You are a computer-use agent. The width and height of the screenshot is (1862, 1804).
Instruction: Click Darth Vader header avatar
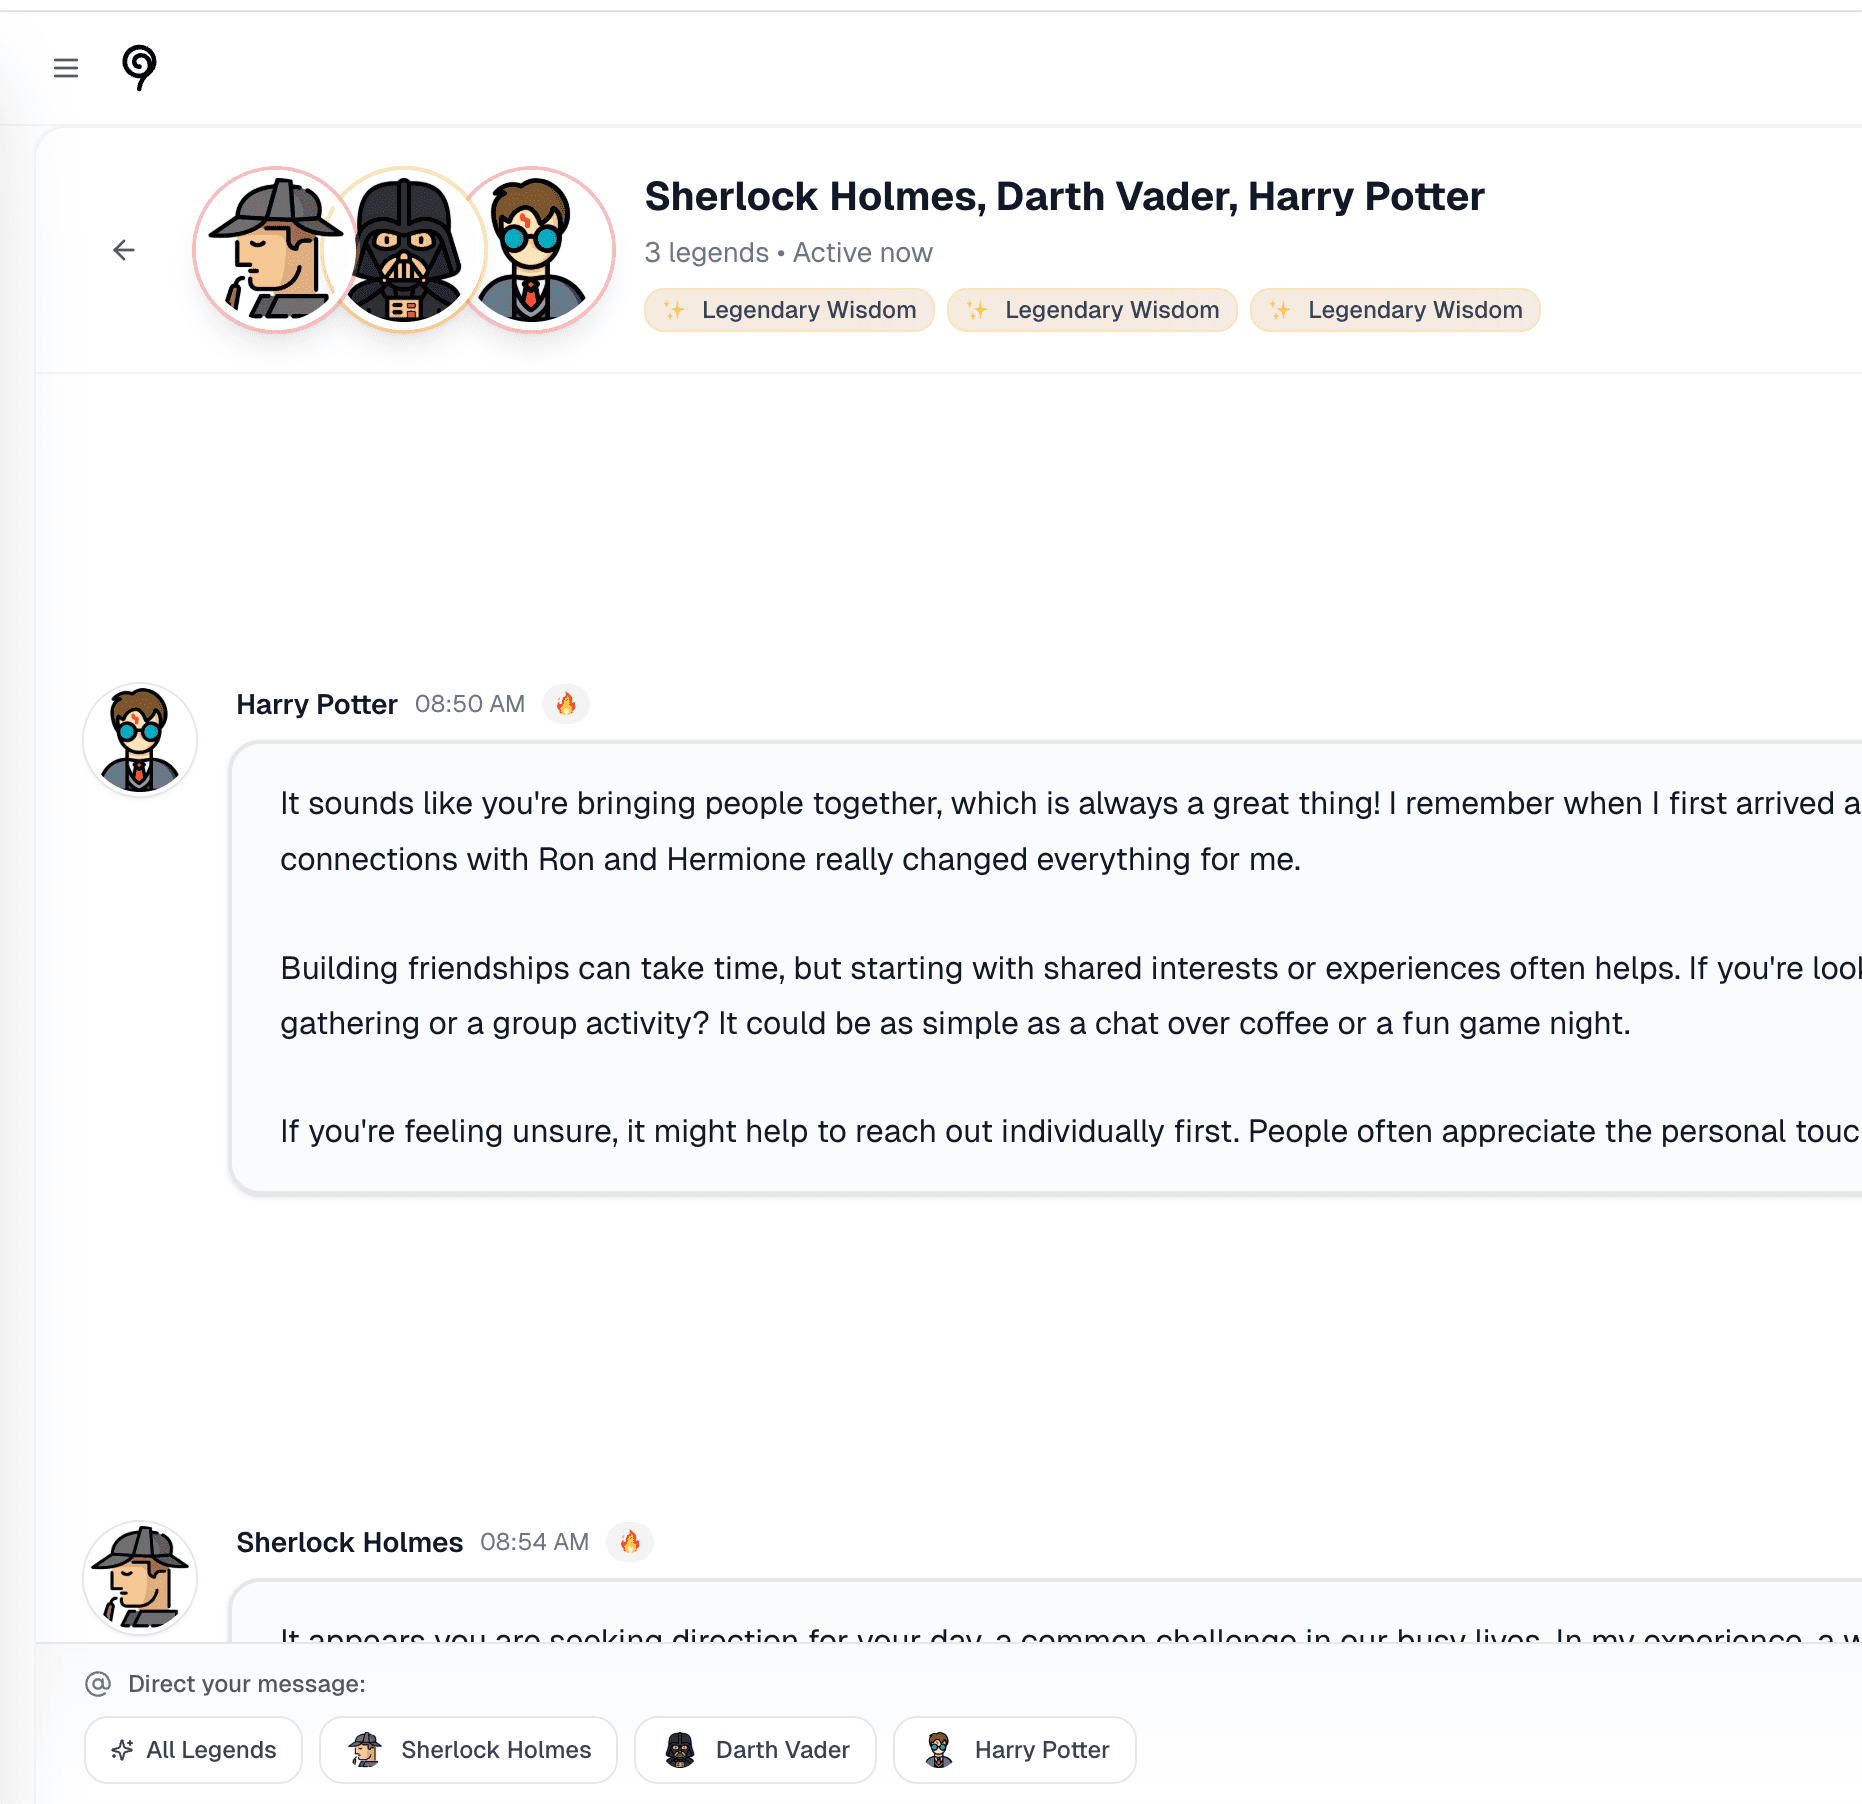click(x=405, y=250)
